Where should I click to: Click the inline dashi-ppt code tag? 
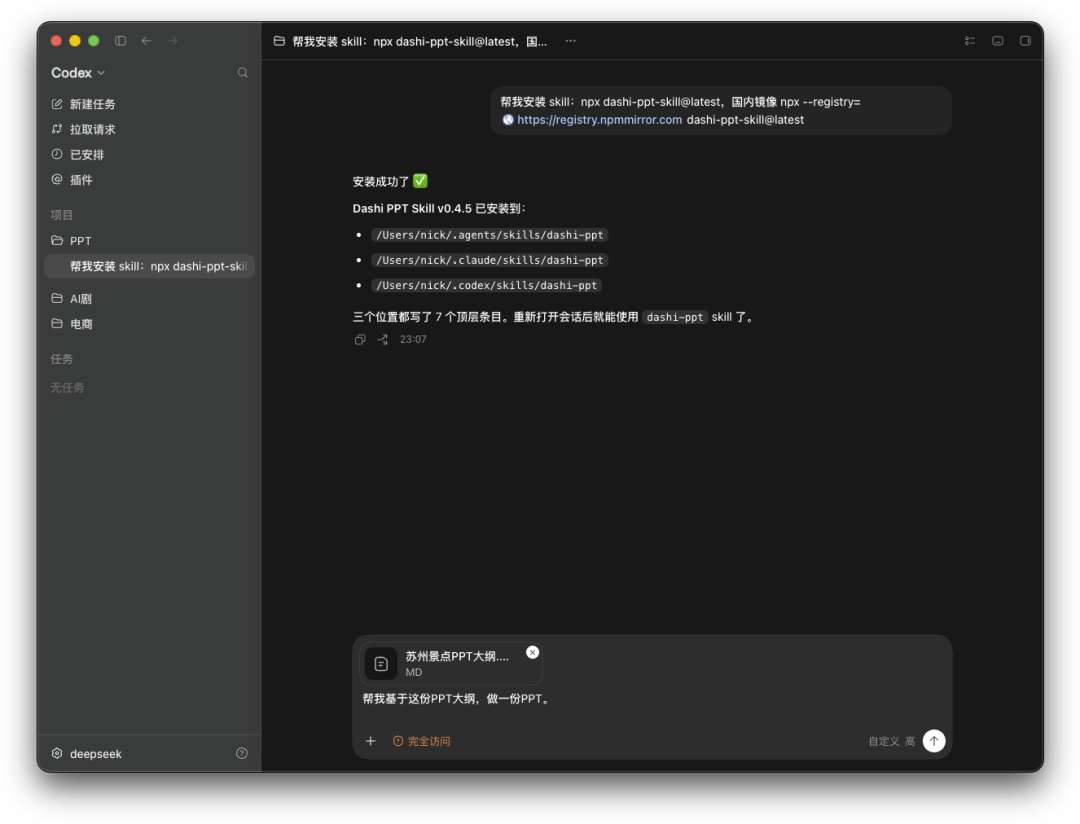[x=674, y=317]
